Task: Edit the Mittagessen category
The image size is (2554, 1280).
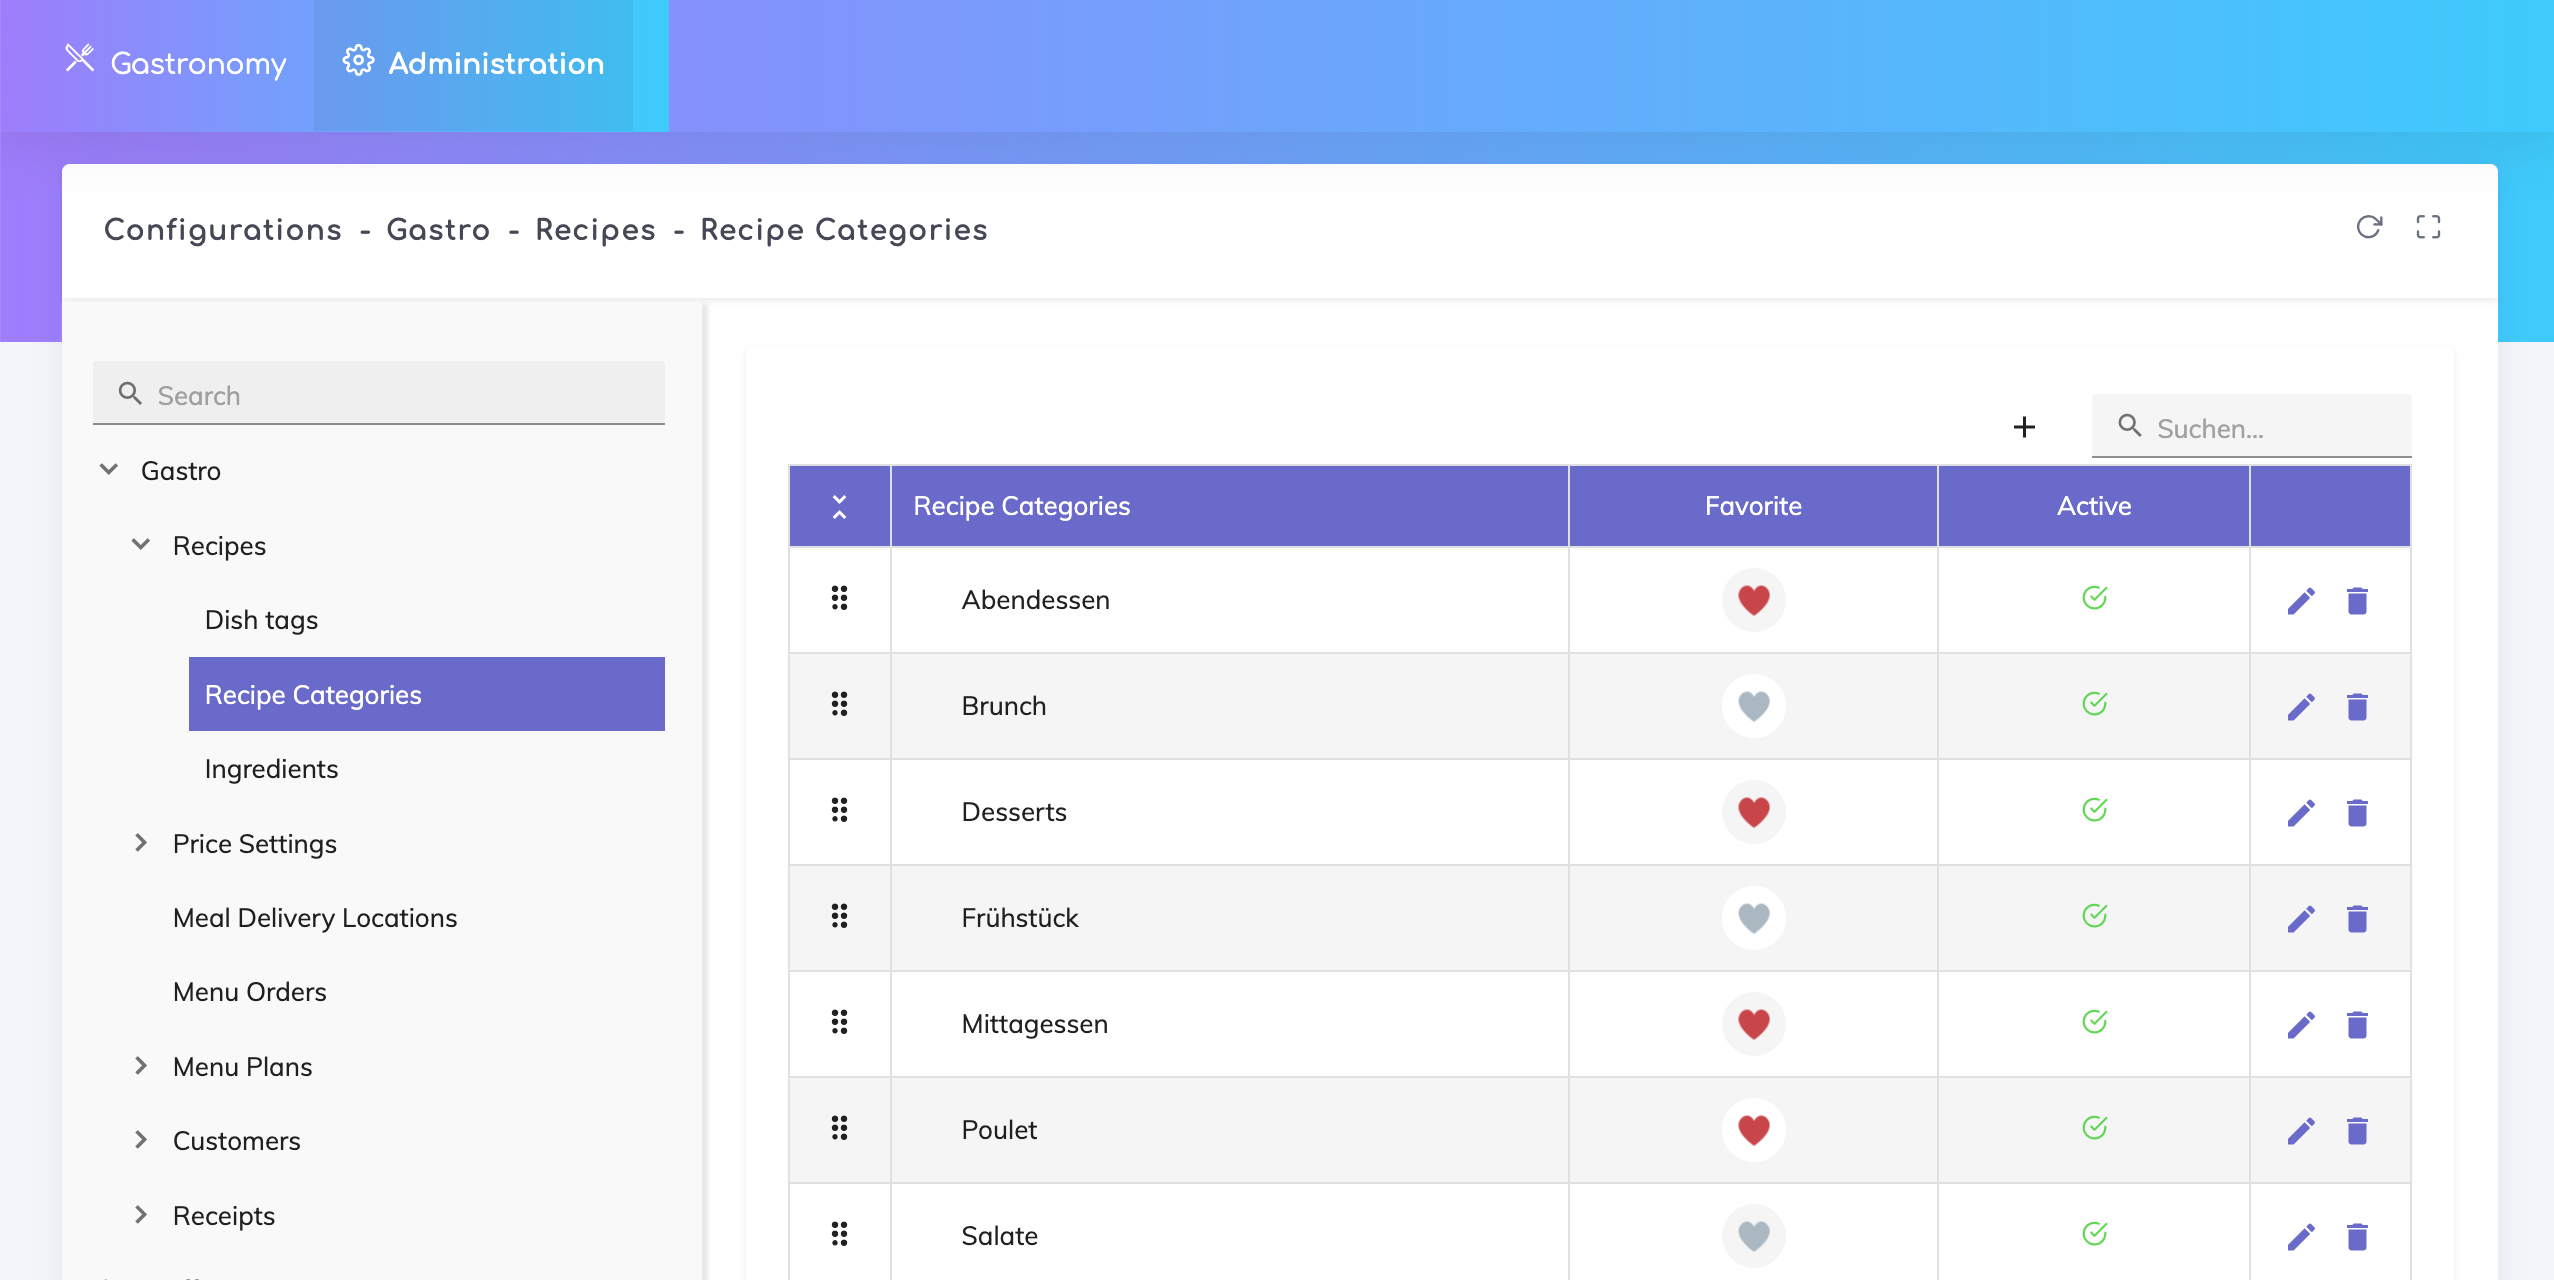Action: tap(2301, 1025)
